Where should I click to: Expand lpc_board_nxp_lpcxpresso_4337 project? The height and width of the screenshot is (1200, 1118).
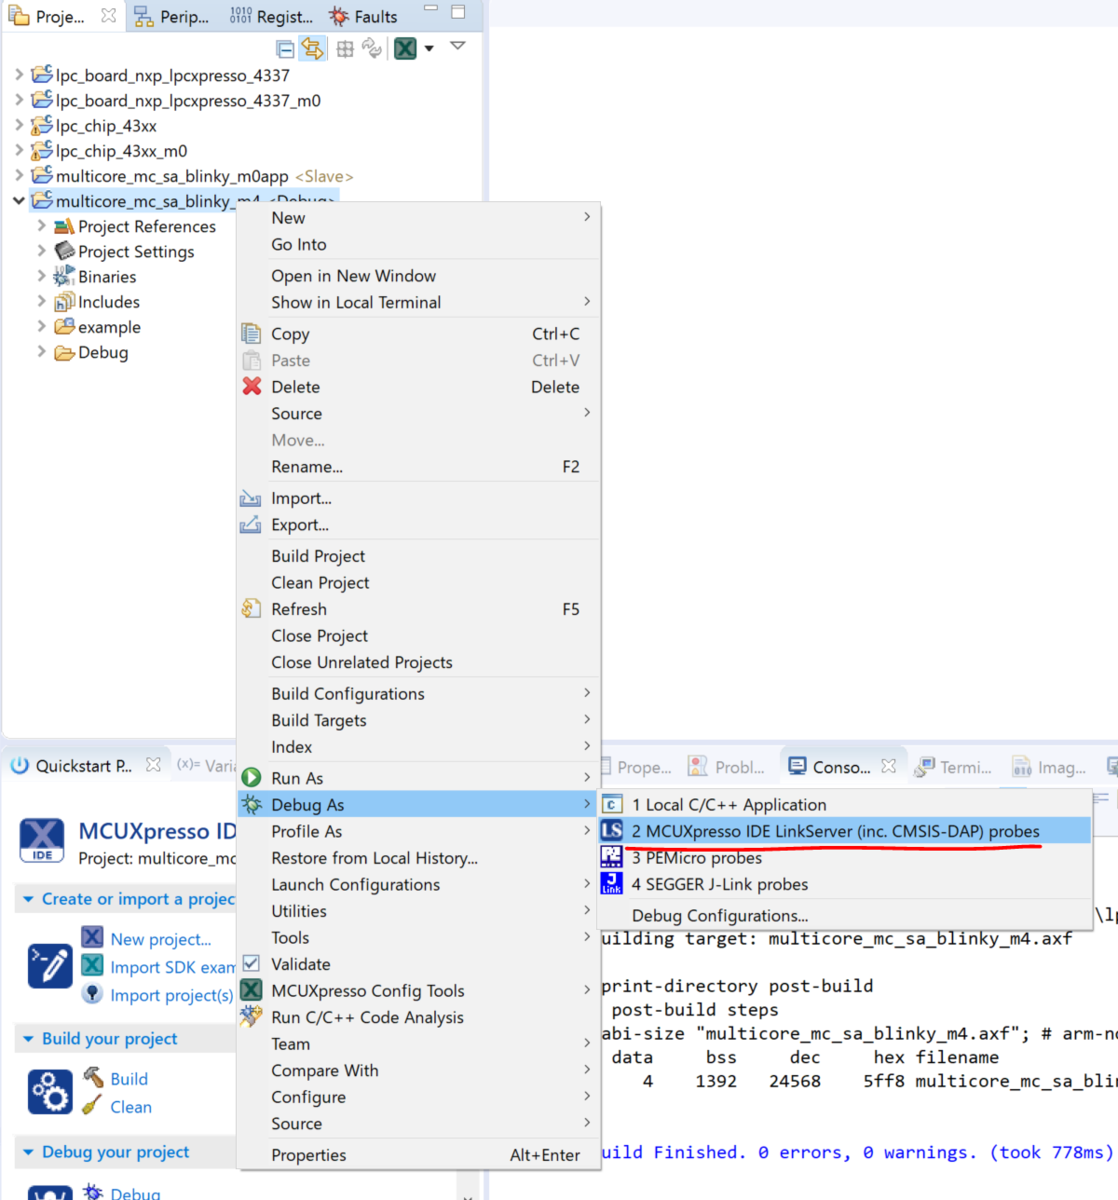pos(19,75)
